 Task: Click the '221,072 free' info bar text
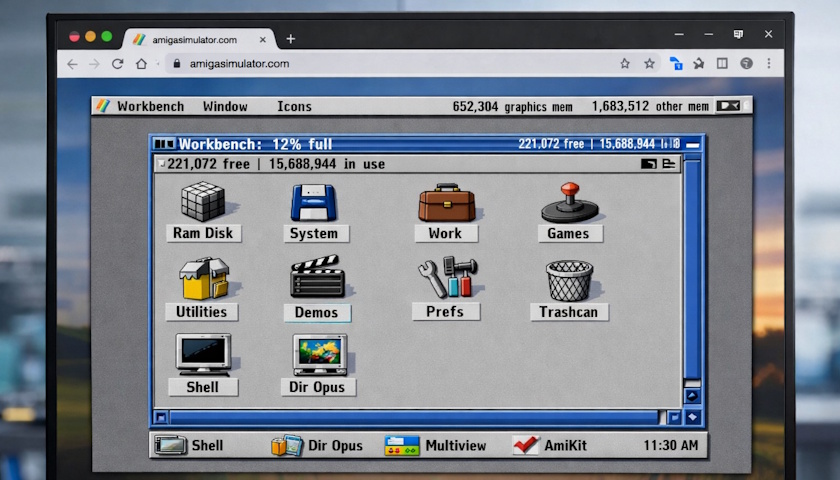click(x=208, y=164)
